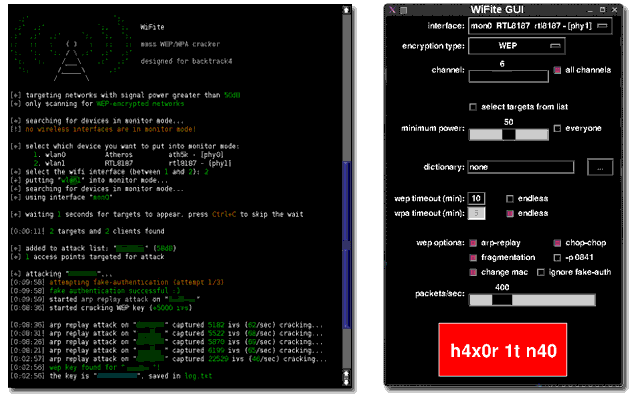Click the dictionary browse '...' button
Image resolution: width=640 pixels, height=400 pixels.
point(600,167)
